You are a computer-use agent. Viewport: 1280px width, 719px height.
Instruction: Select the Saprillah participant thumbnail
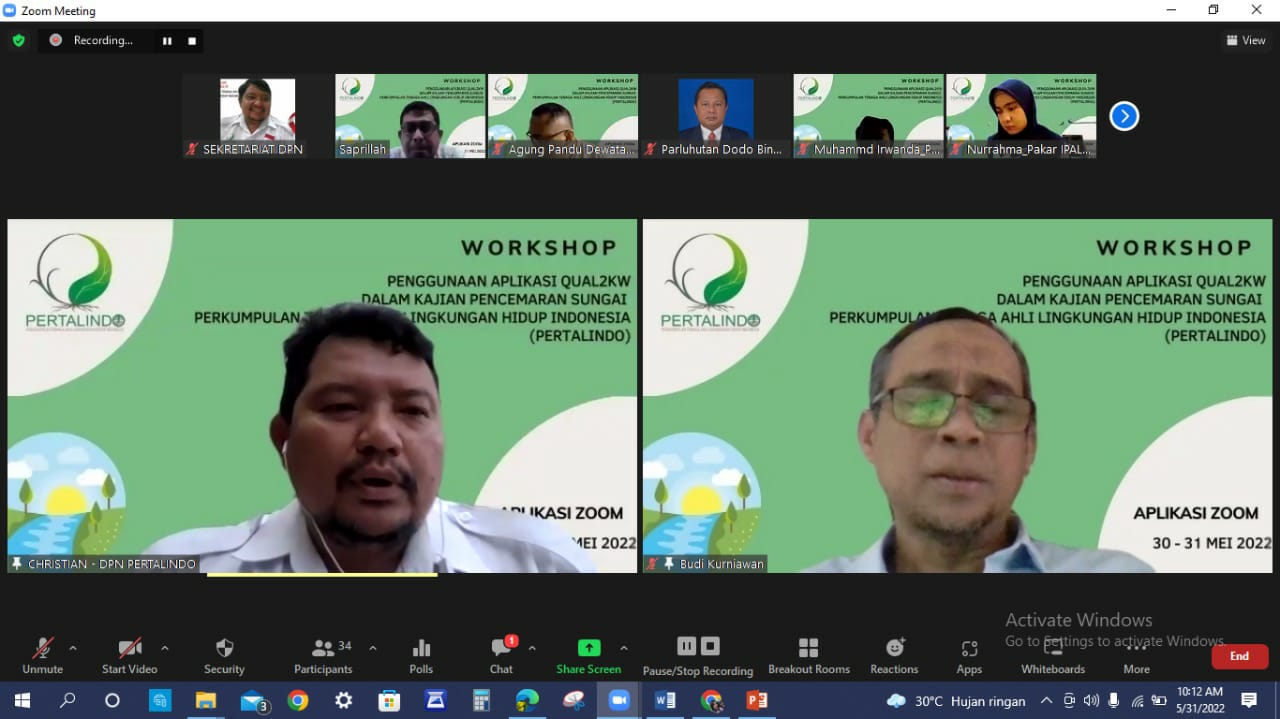tap(410, 116)
